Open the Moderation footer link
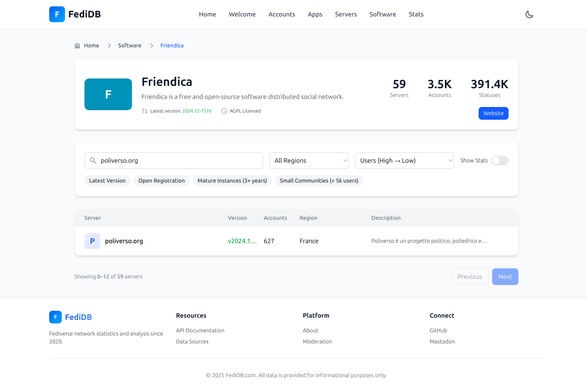This screenshot has height=392, width=587. click(x=317, y=342)
